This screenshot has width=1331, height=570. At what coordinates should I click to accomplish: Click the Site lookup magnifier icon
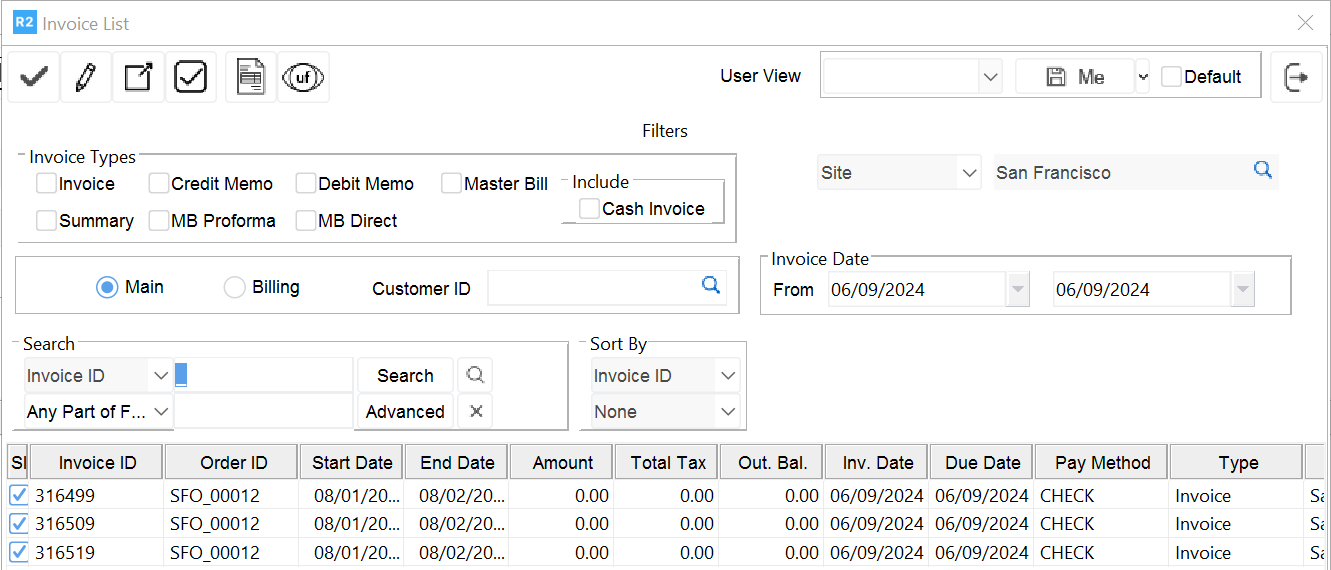[1263, 171]
